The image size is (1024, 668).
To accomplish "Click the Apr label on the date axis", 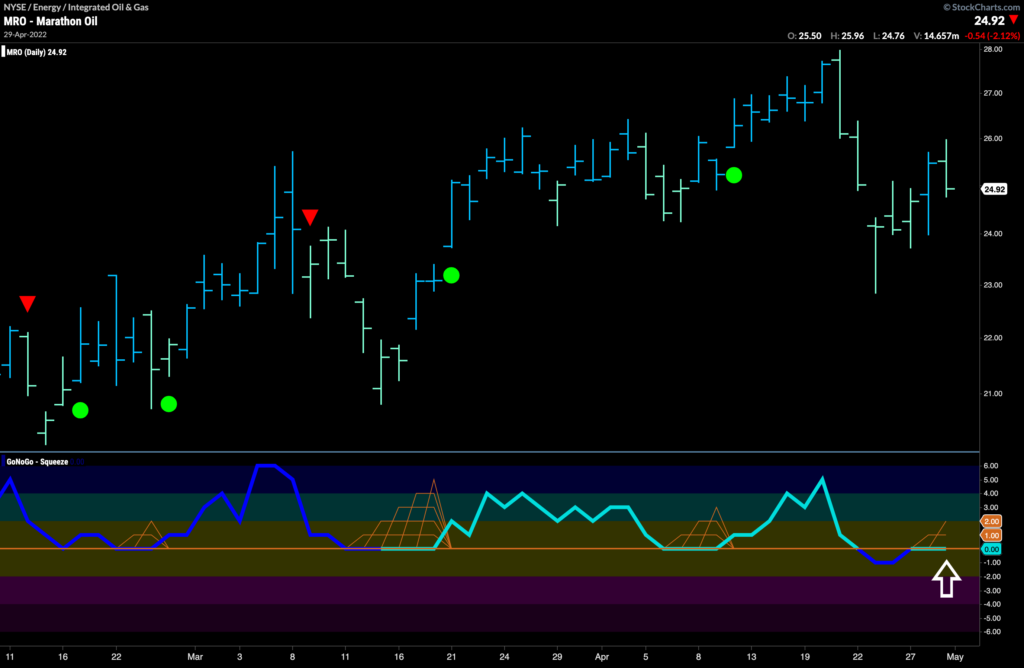I will coord(601,657).
